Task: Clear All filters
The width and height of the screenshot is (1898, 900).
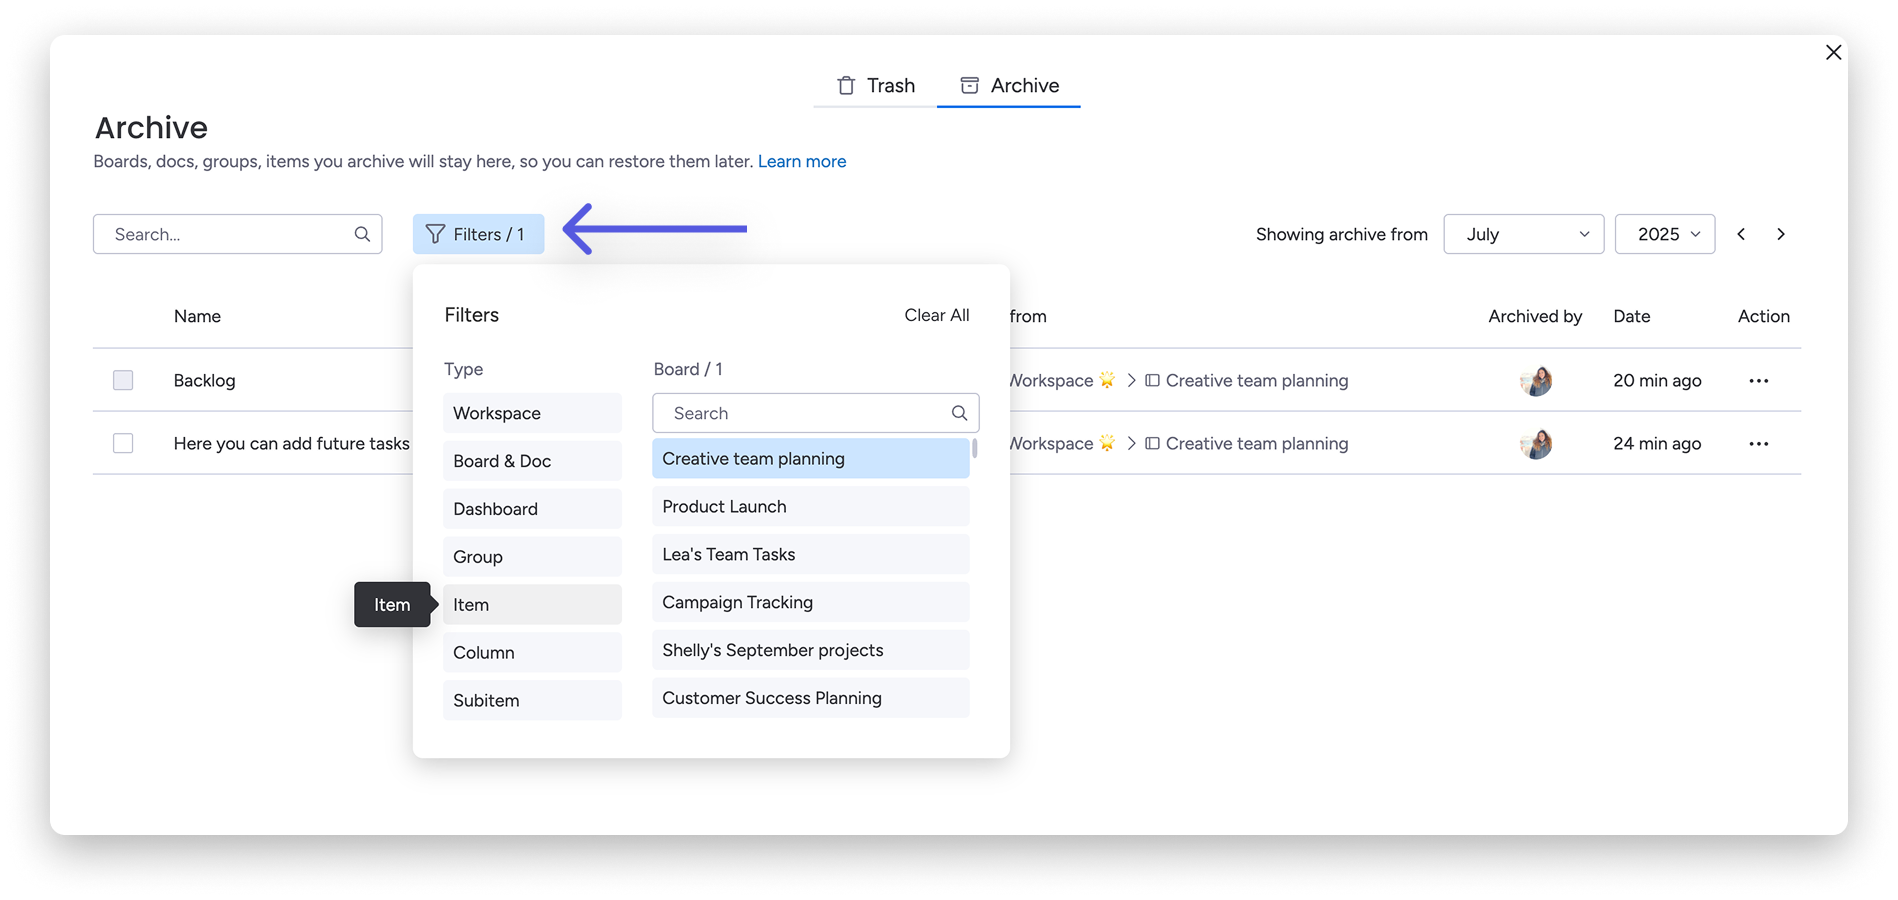Action: pos(937,315)
